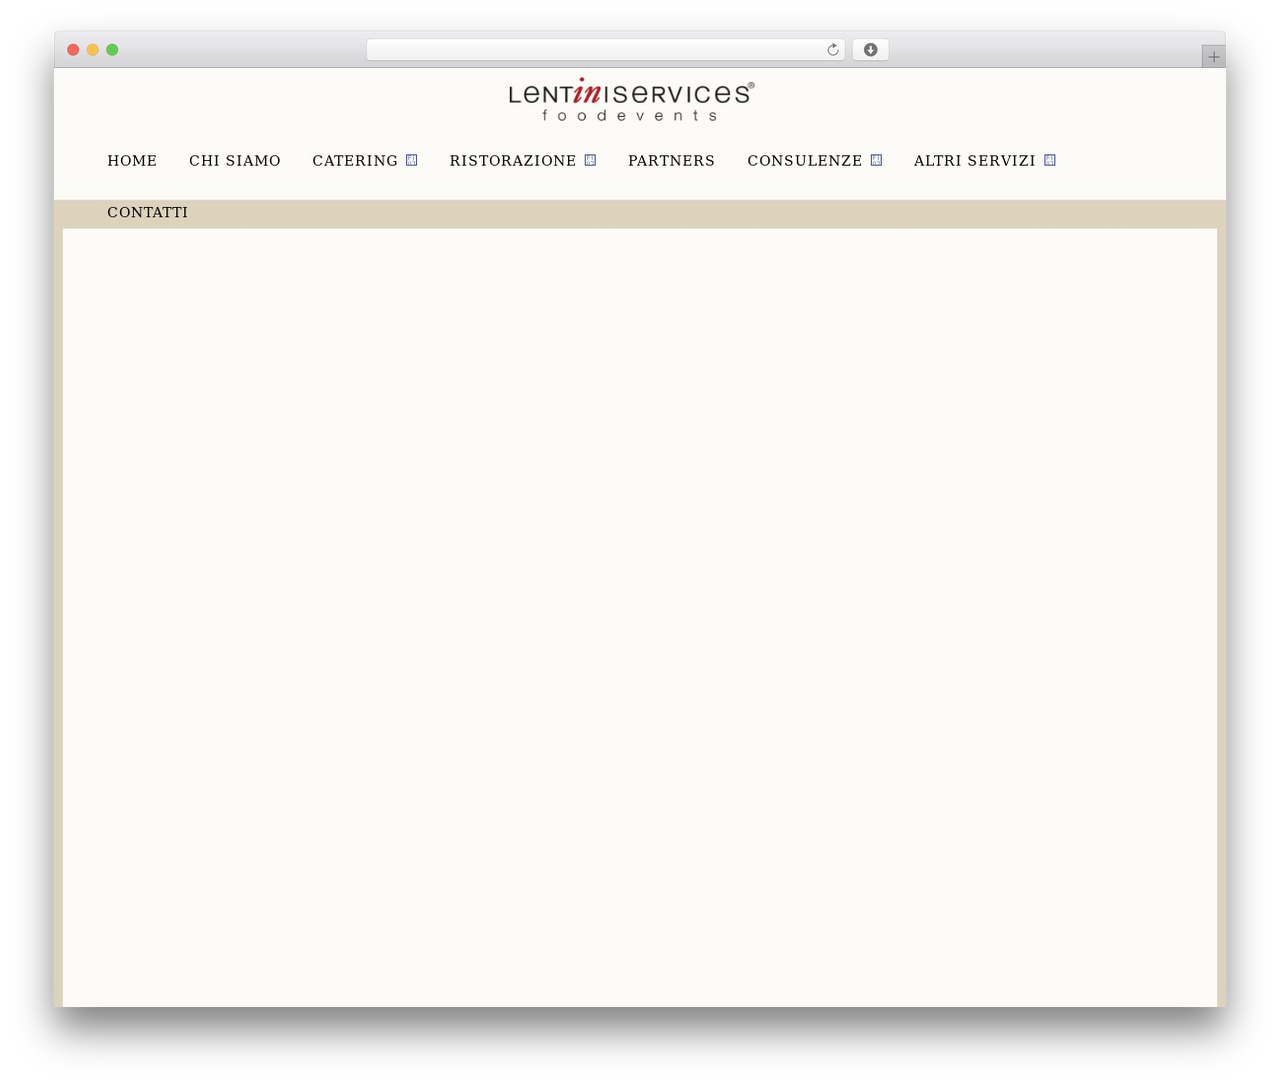Select the Altri Servizi menu link
Screen dimensions: 1280x1084
[x=975, y=161]
